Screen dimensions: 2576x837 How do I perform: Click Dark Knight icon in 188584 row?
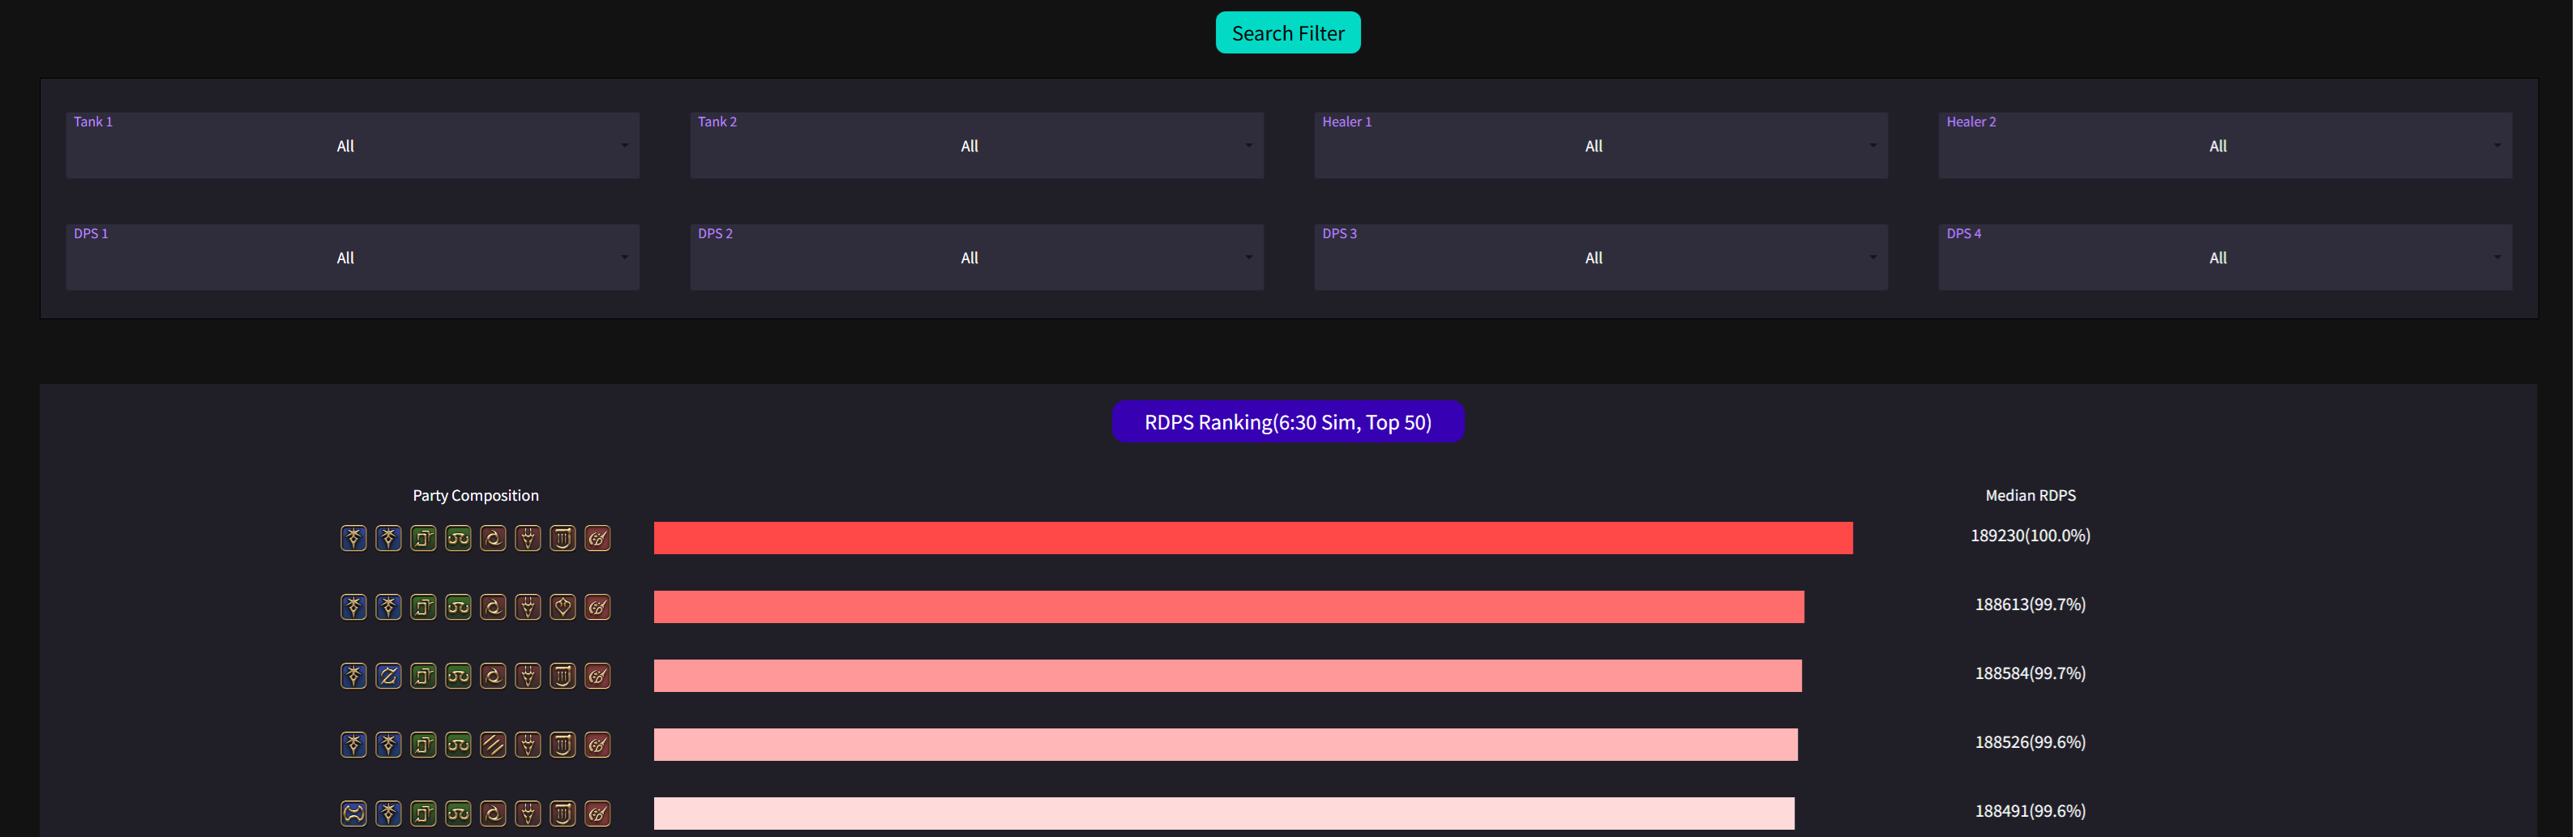pyautogui.click(x=353, y=676)
